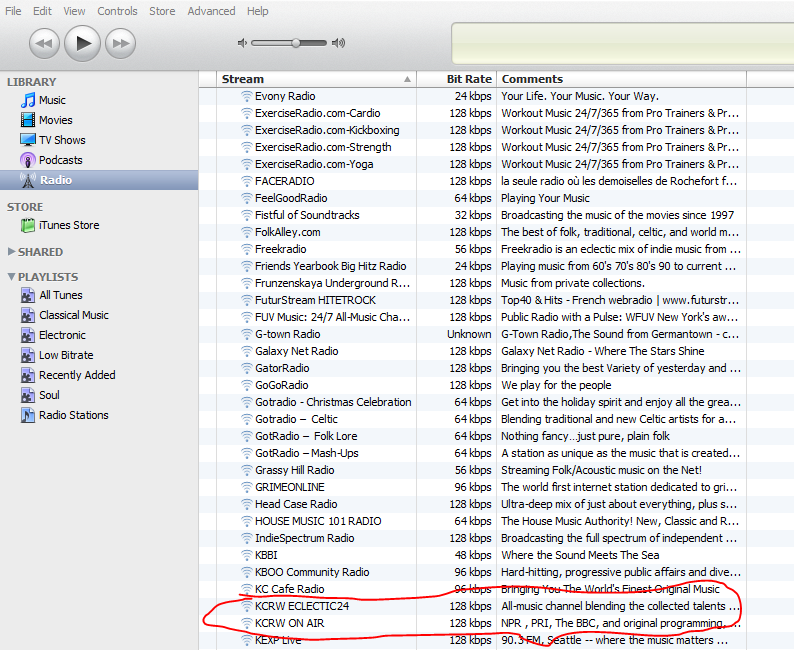
Task: Open the Radio Stations playlist
Action: pos(73,415)
